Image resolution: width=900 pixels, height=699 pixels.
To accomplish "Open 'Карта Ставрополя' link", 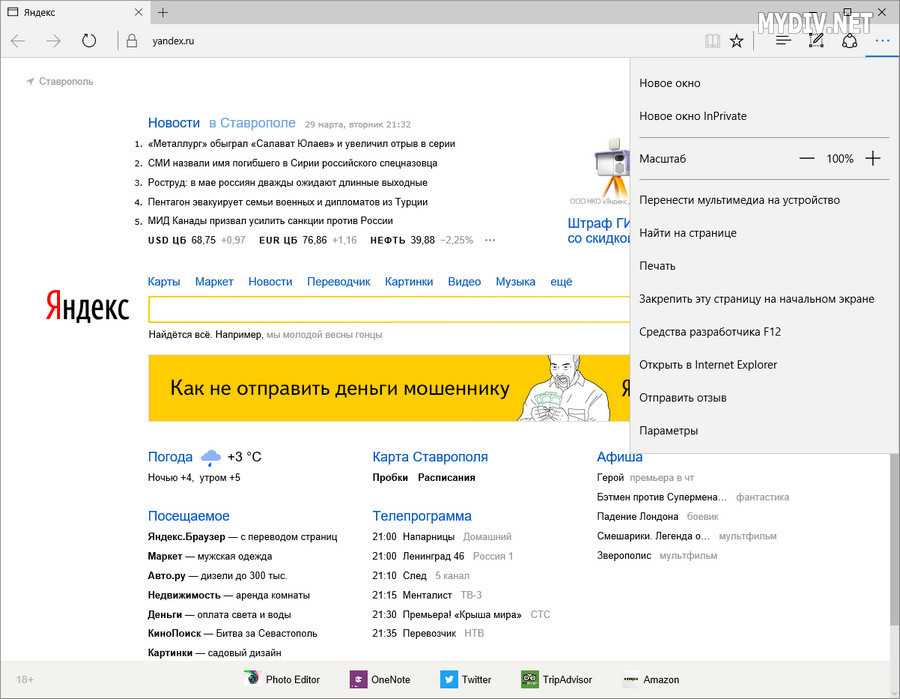I will click(x=430, y=457).
